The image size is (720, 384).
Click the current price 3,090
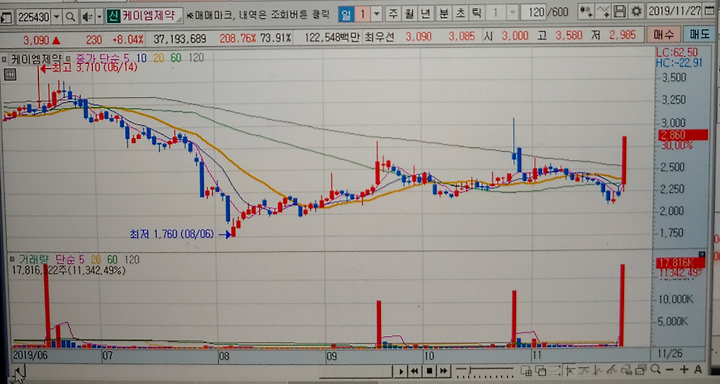35,40
